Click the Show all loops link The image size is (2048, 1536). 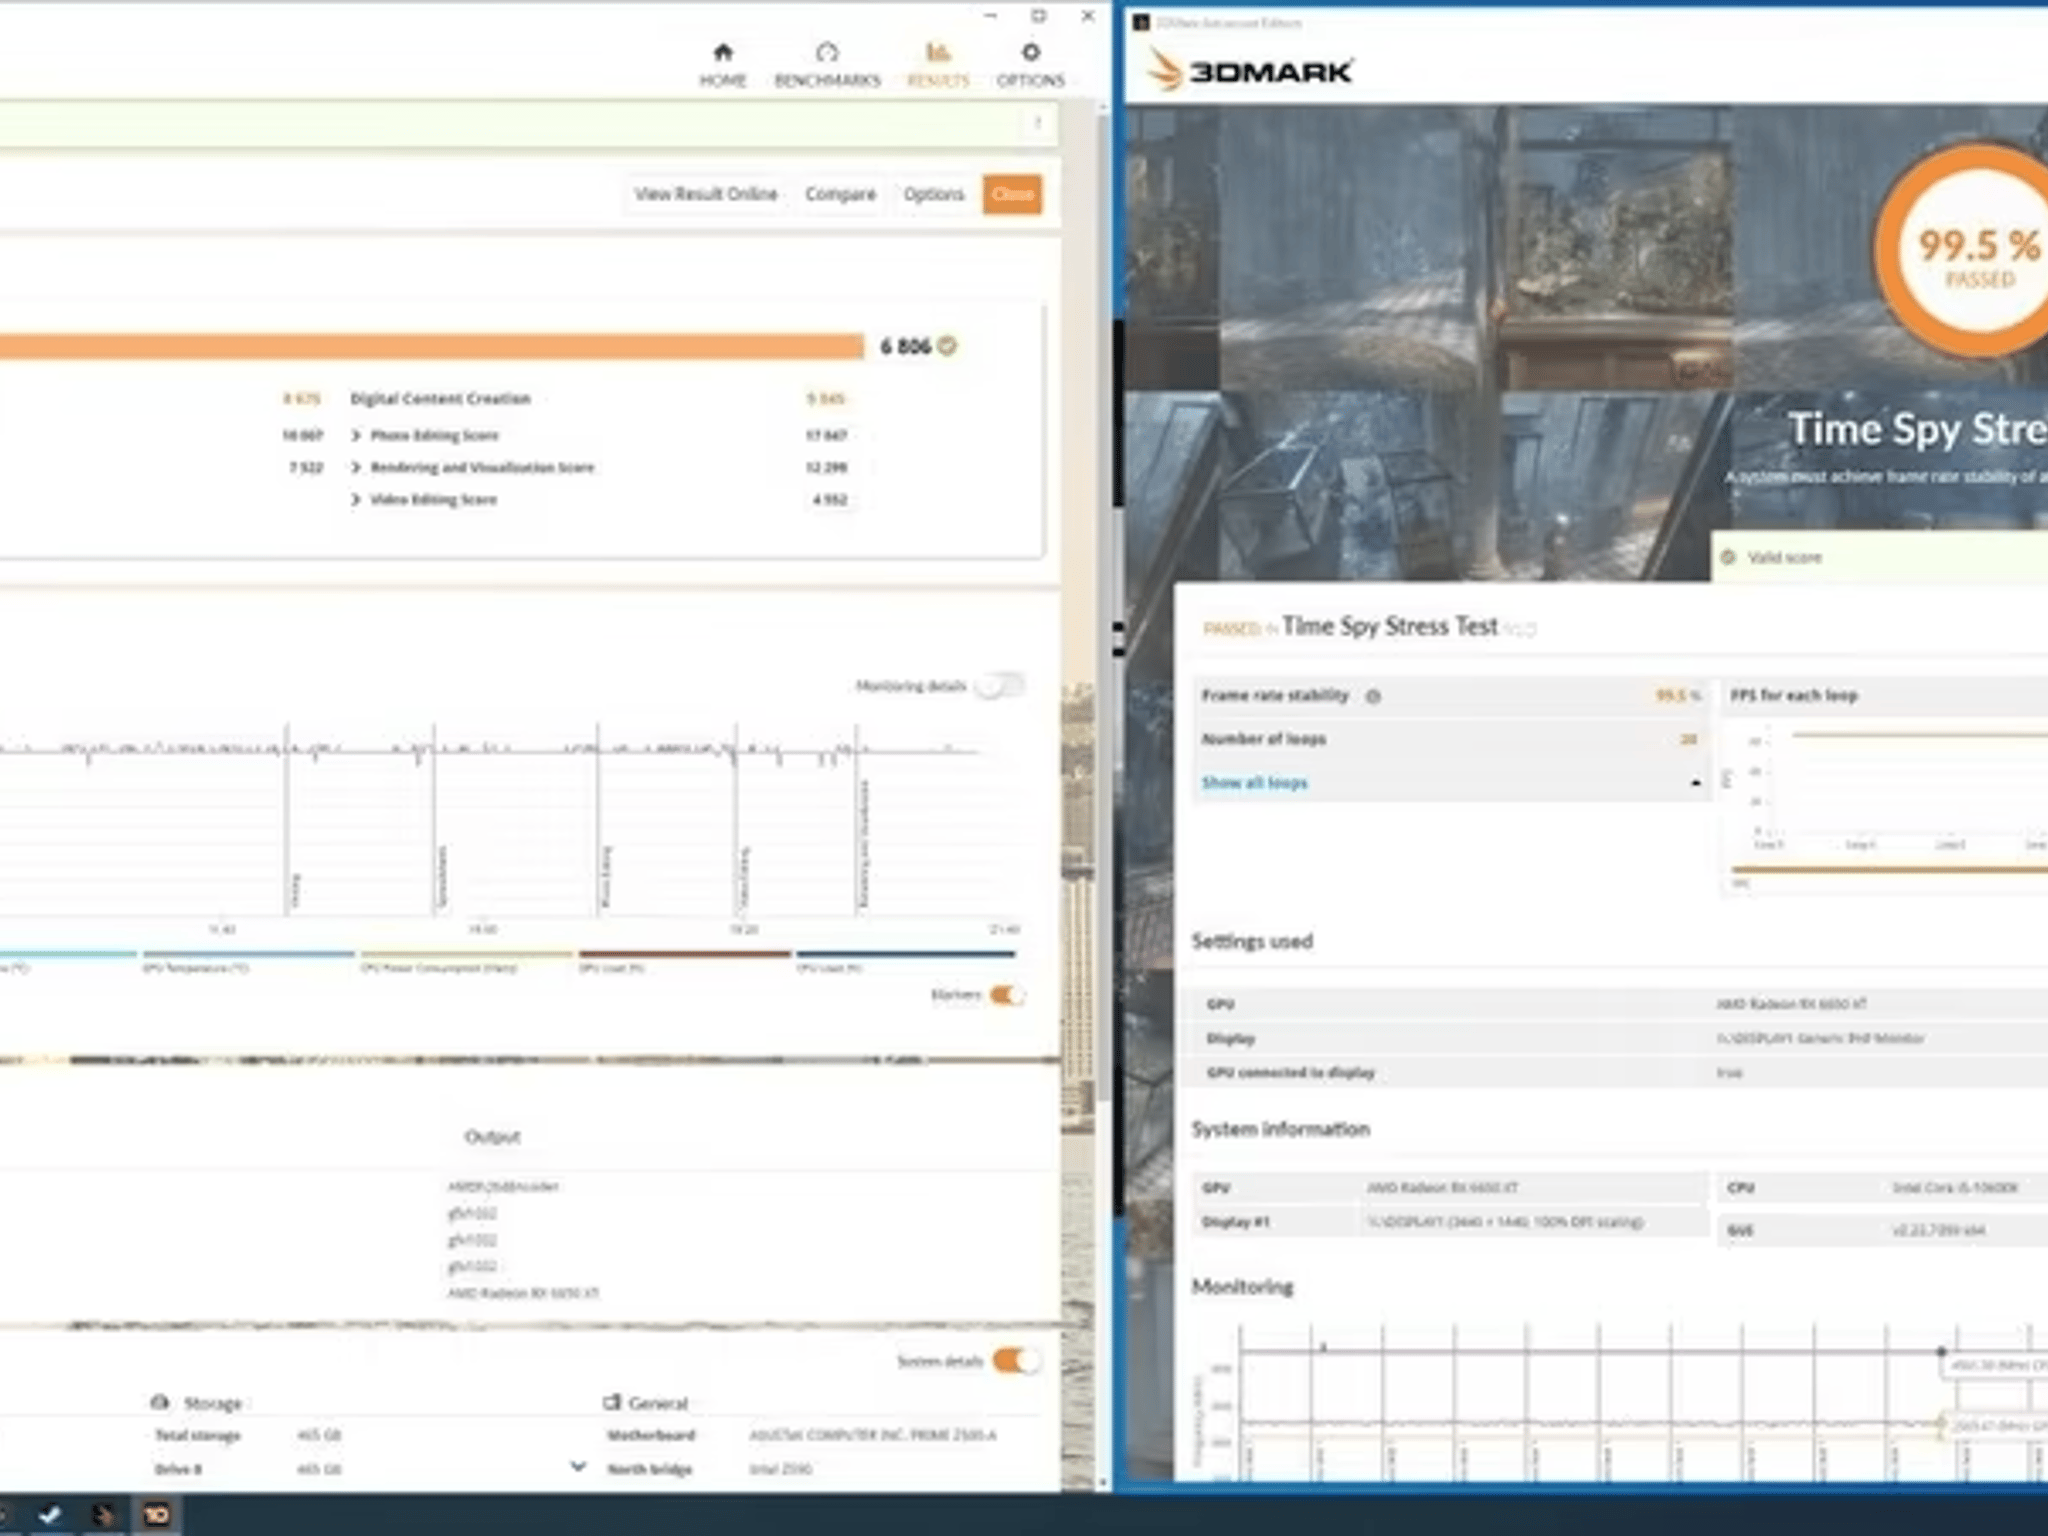click(x=1254, y=783)
